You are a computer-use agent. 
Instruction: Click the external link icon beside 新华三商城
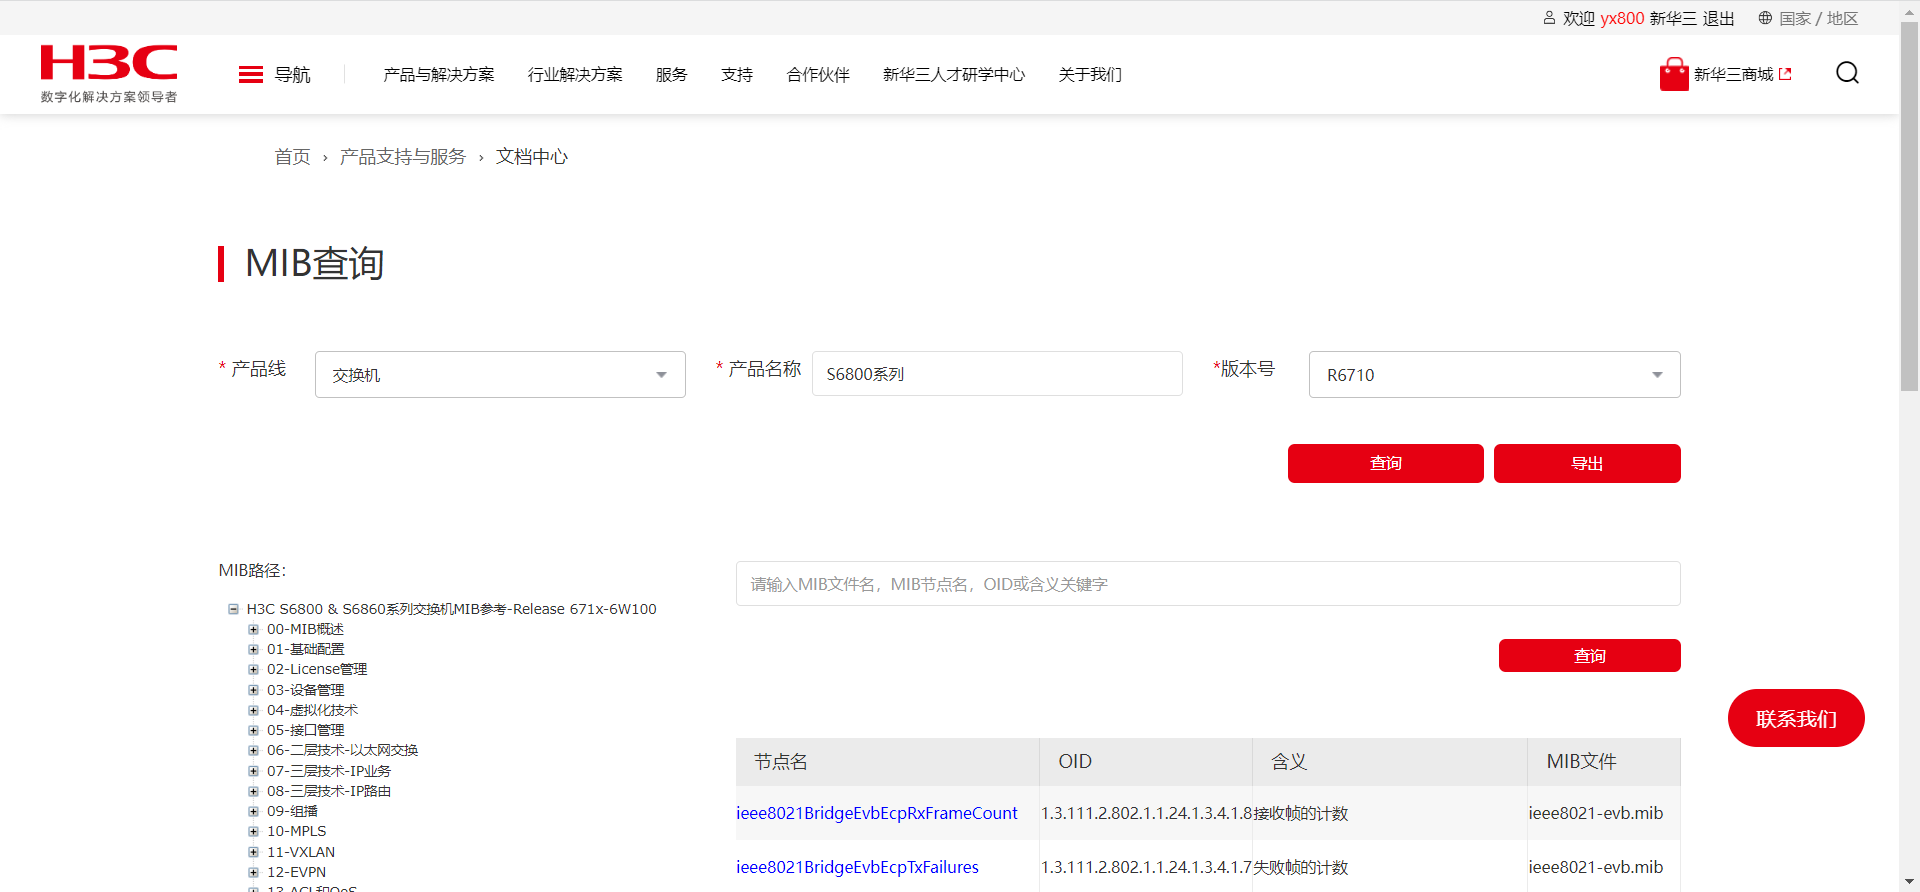coord(1785,74)
